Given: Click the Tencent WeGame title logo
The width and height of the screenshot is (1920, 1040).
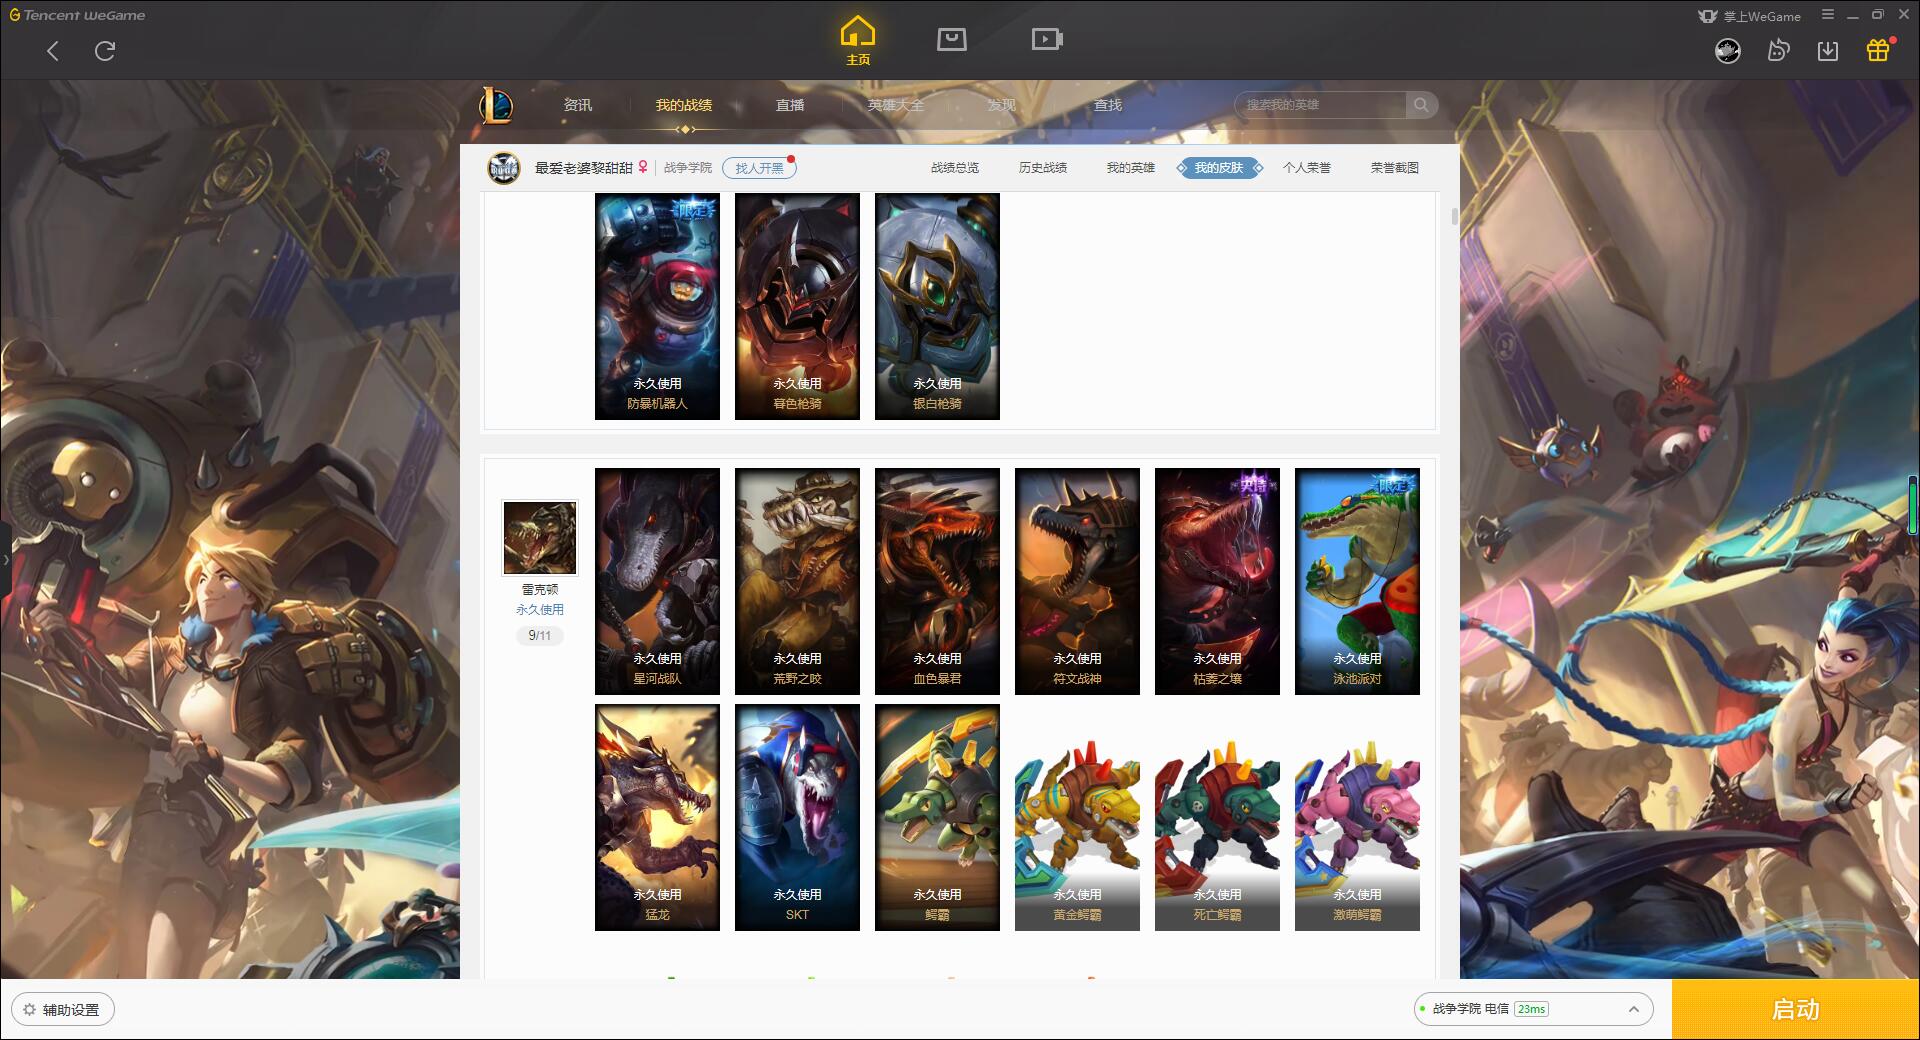Looking at the screenshot, I should (77, 15).
